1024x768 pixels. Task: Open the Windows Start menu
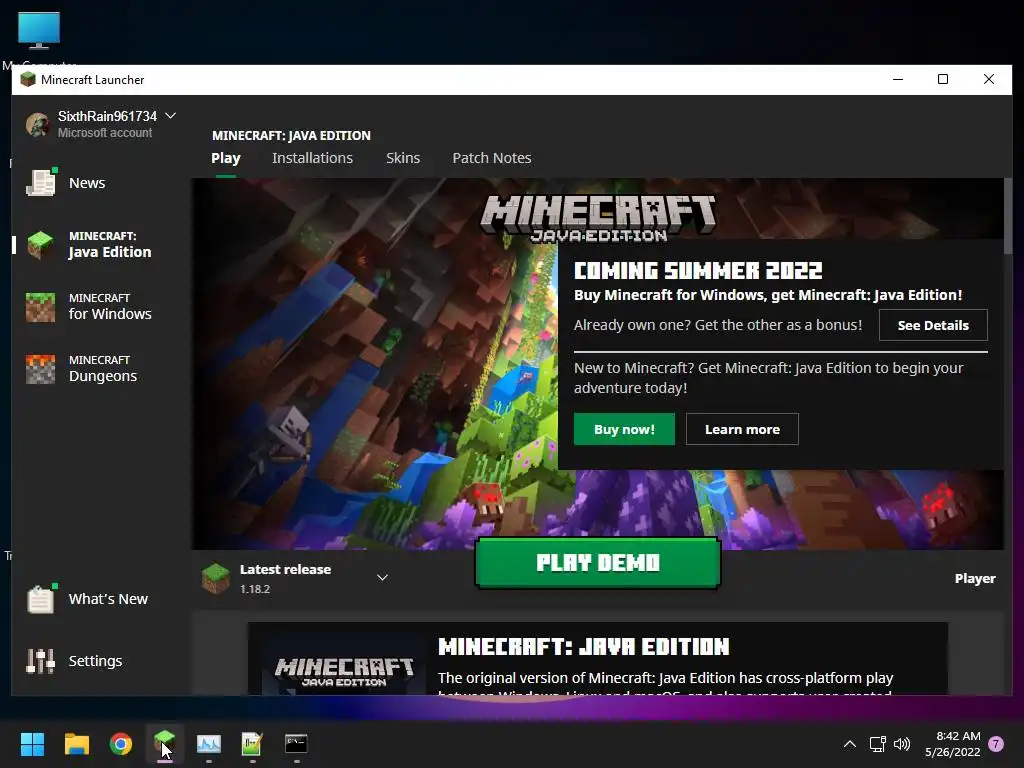[32, 744]
